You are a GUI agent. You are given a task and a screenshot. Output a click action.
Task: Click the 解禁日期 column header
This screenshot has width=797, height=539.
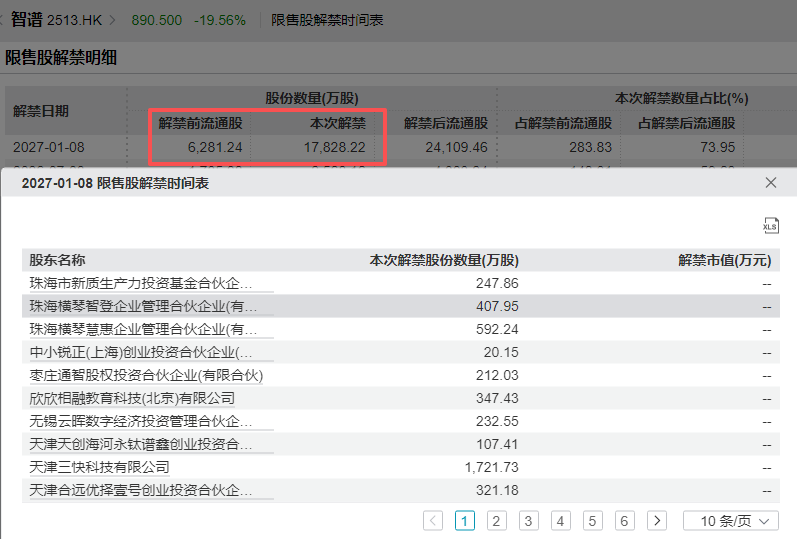point(41,111)
